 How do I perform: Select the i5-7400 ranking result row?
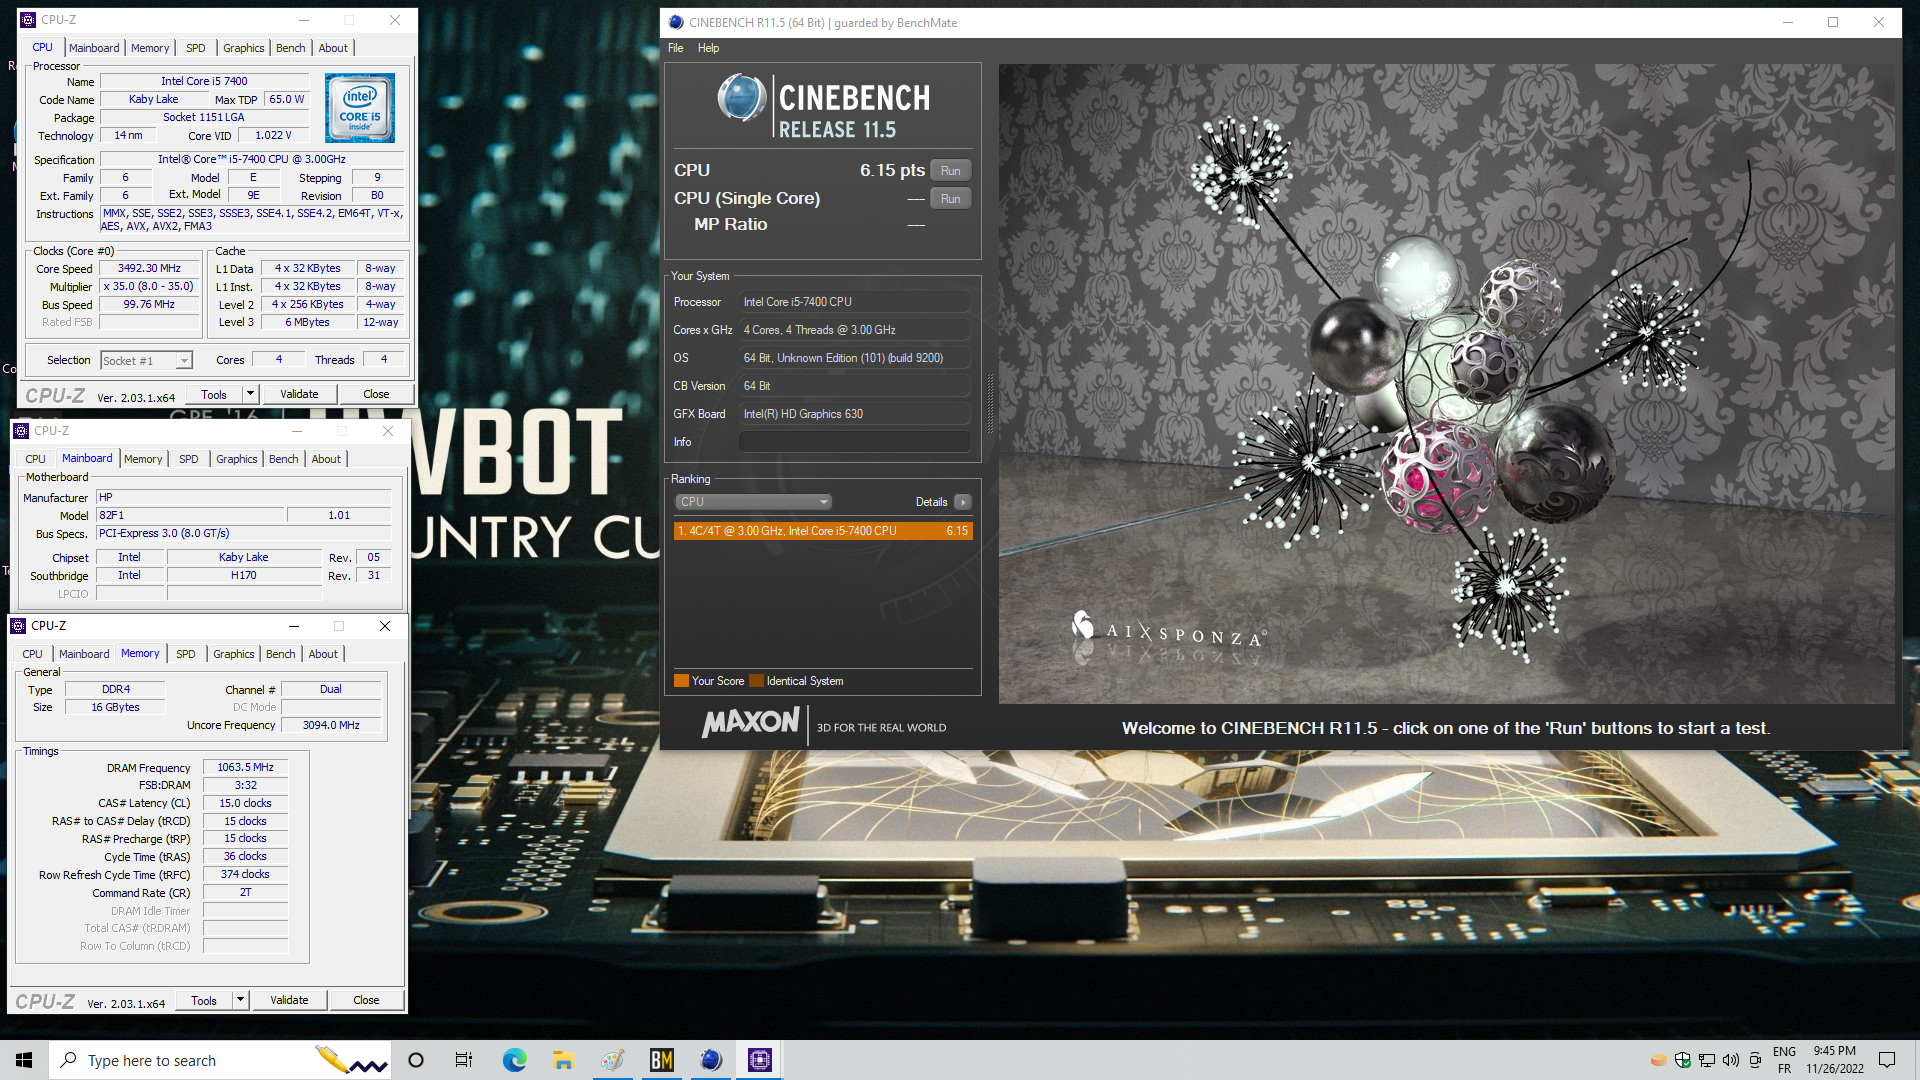click(x=822, y=531)
